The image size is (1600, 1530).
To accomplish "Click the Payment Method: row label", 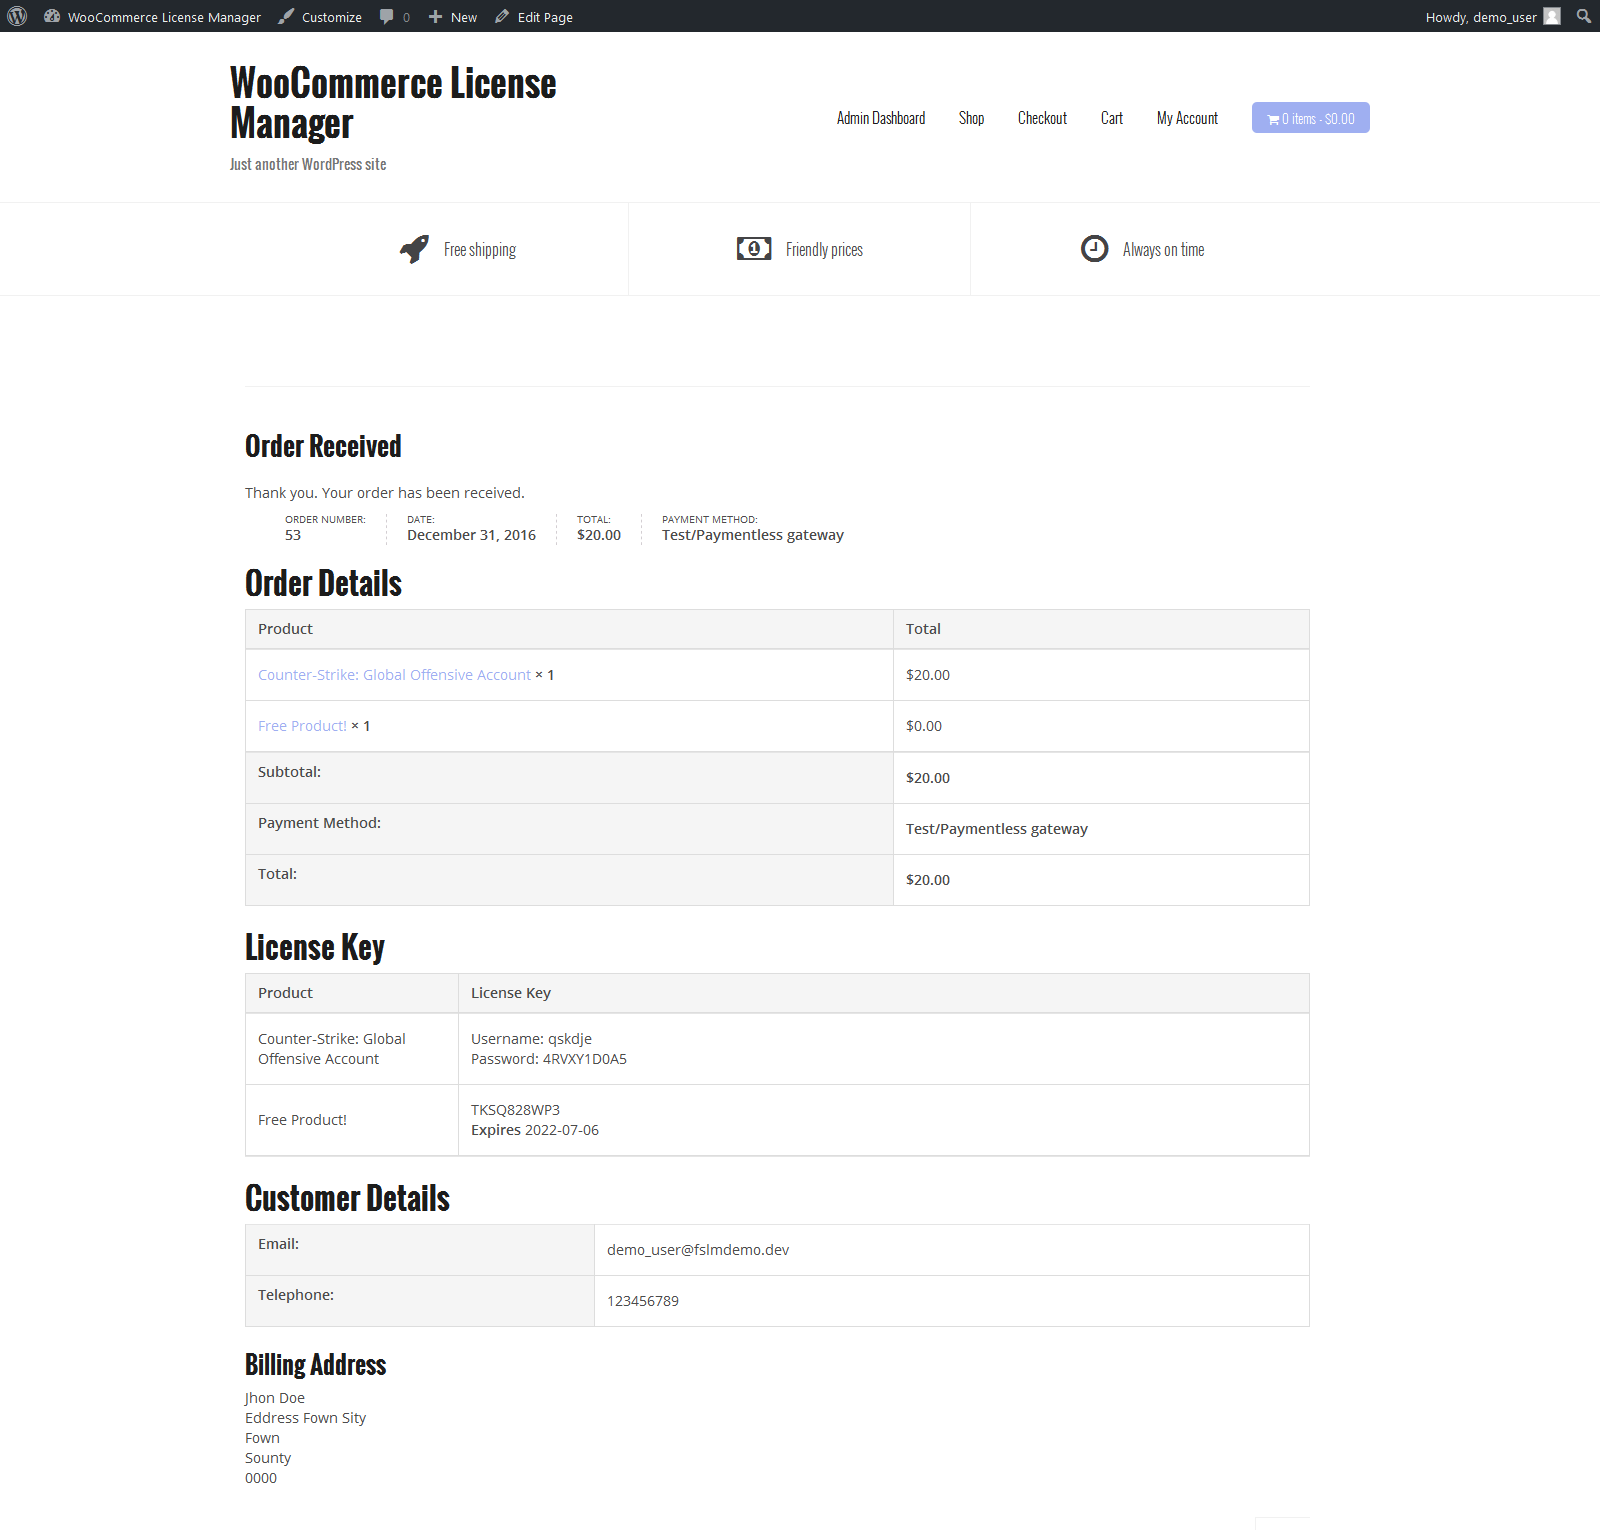I will tap(319, 823).
